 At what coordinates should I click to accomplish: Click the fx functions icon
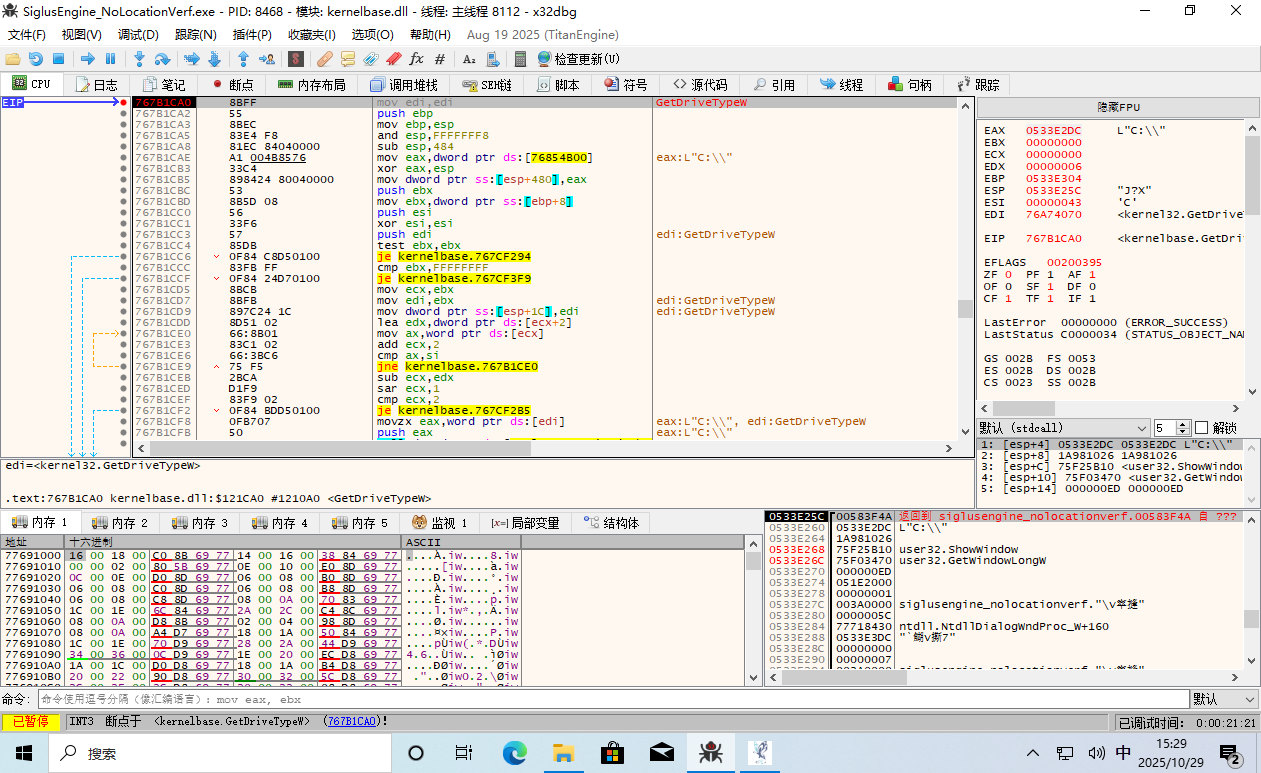coord(417,59)
